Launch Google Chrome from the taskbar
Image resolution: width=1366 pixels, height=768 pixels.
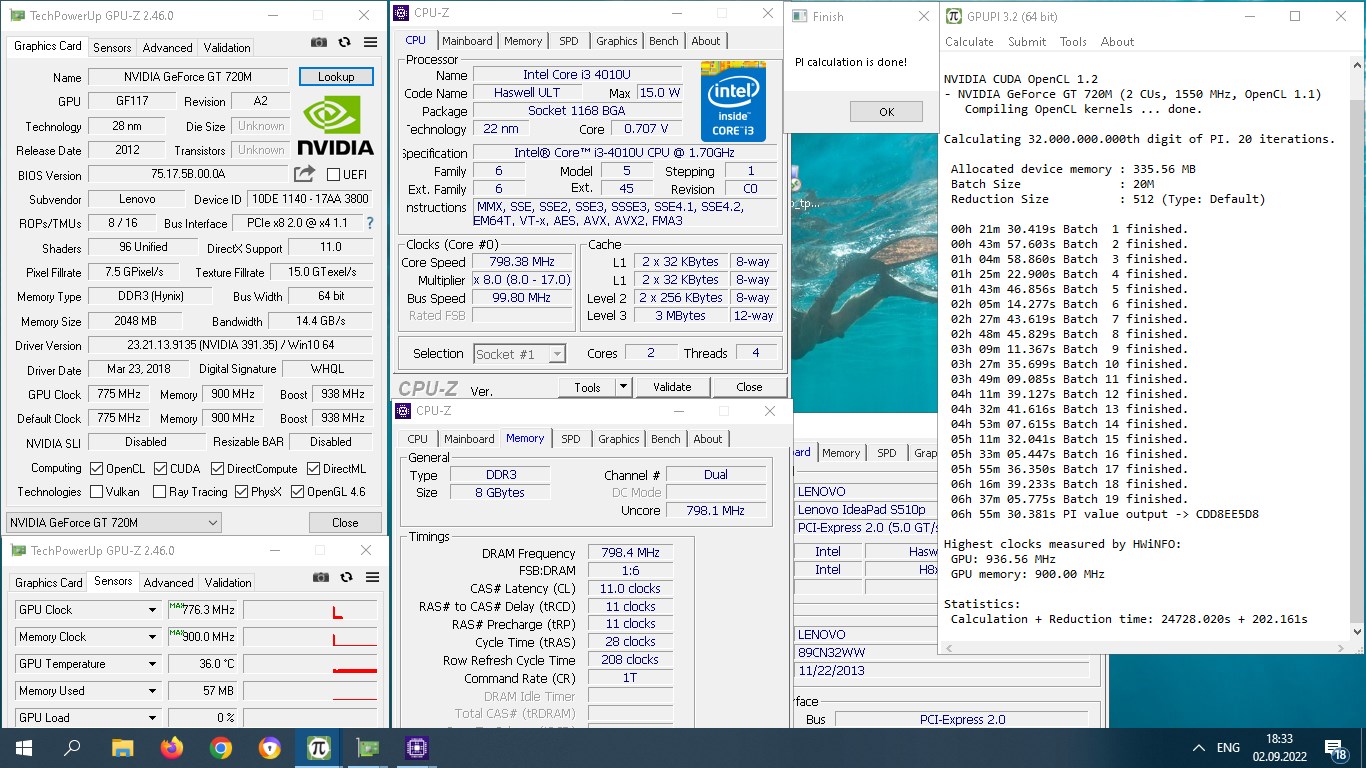tap(221, 748)
